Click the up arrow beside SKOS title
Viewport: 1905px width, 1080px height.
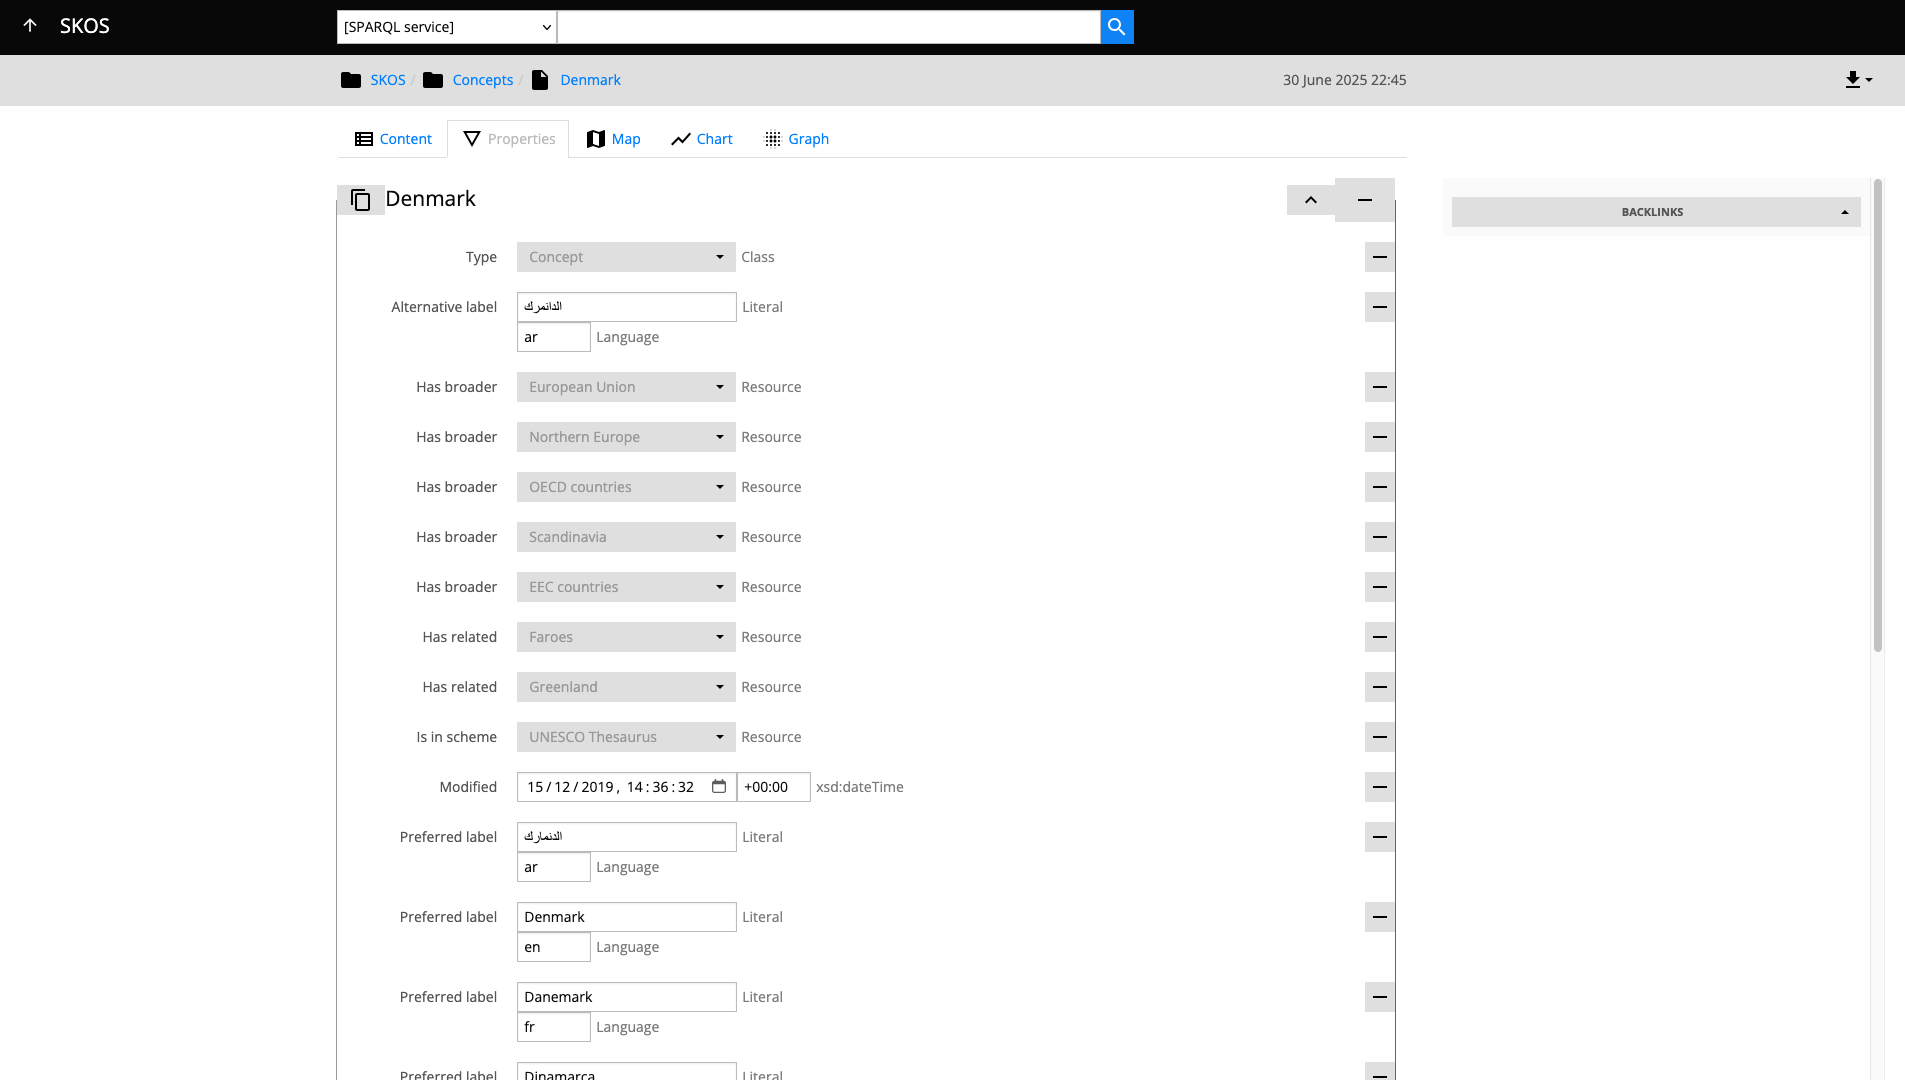30,26
